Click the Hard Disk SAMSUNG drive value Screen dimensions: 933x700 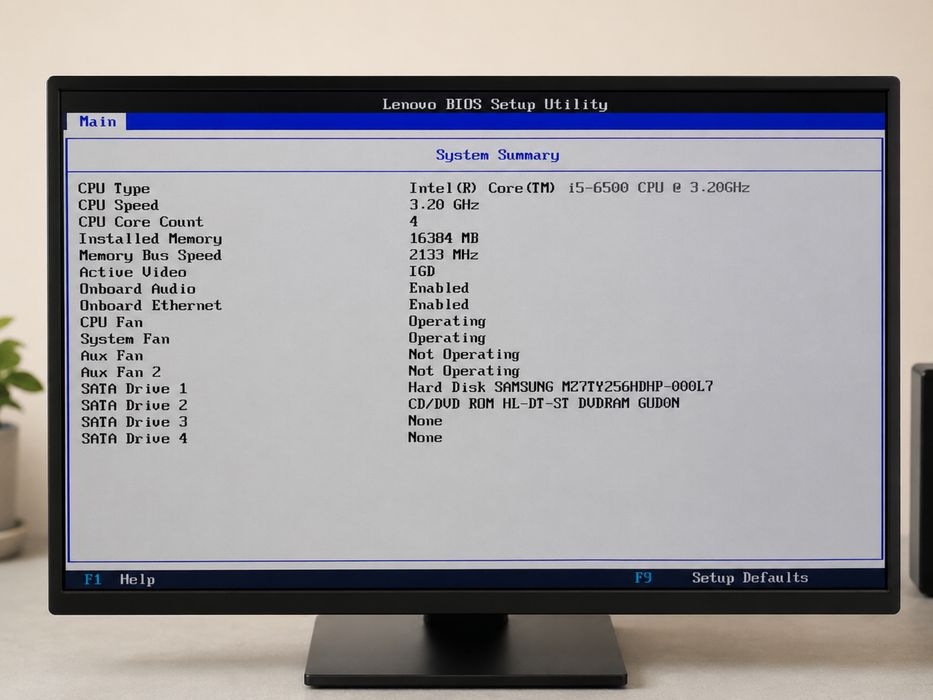pos(561,387)
